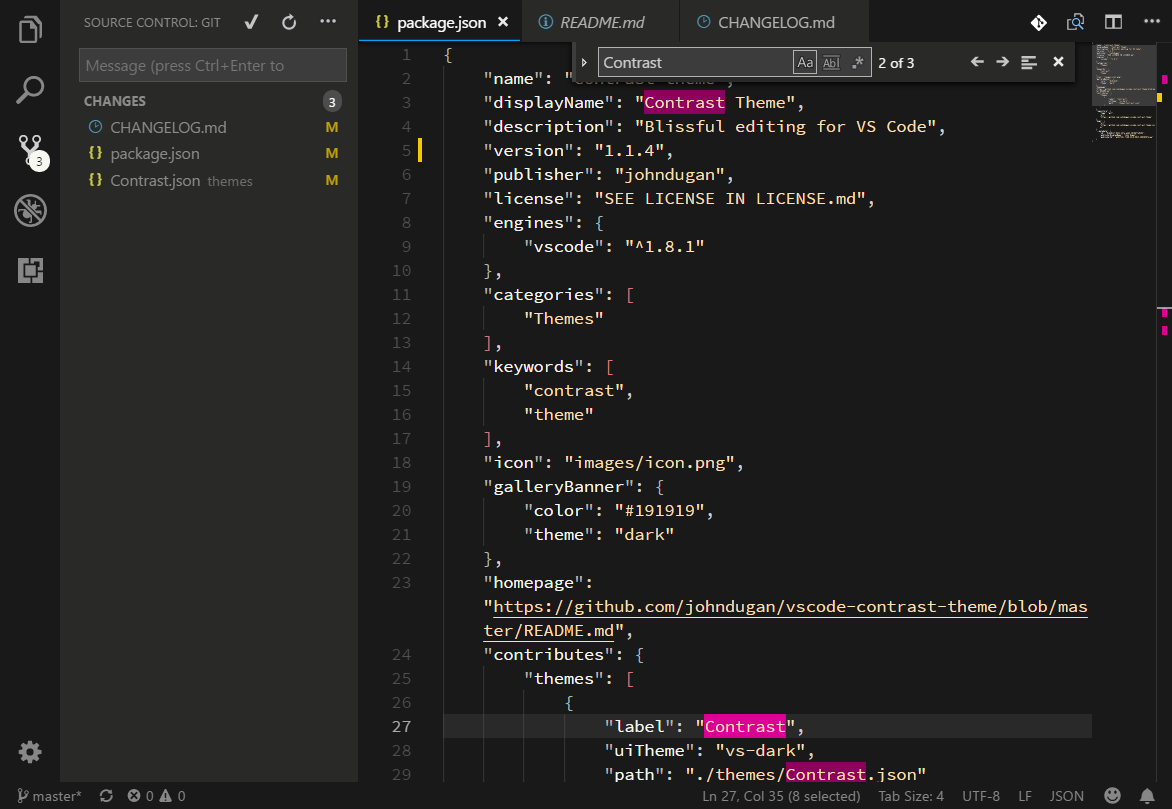Click line number 27 in gutter
Image resolution: width=1172 pixels, height=809 pixels.
(x=401, y=727)
